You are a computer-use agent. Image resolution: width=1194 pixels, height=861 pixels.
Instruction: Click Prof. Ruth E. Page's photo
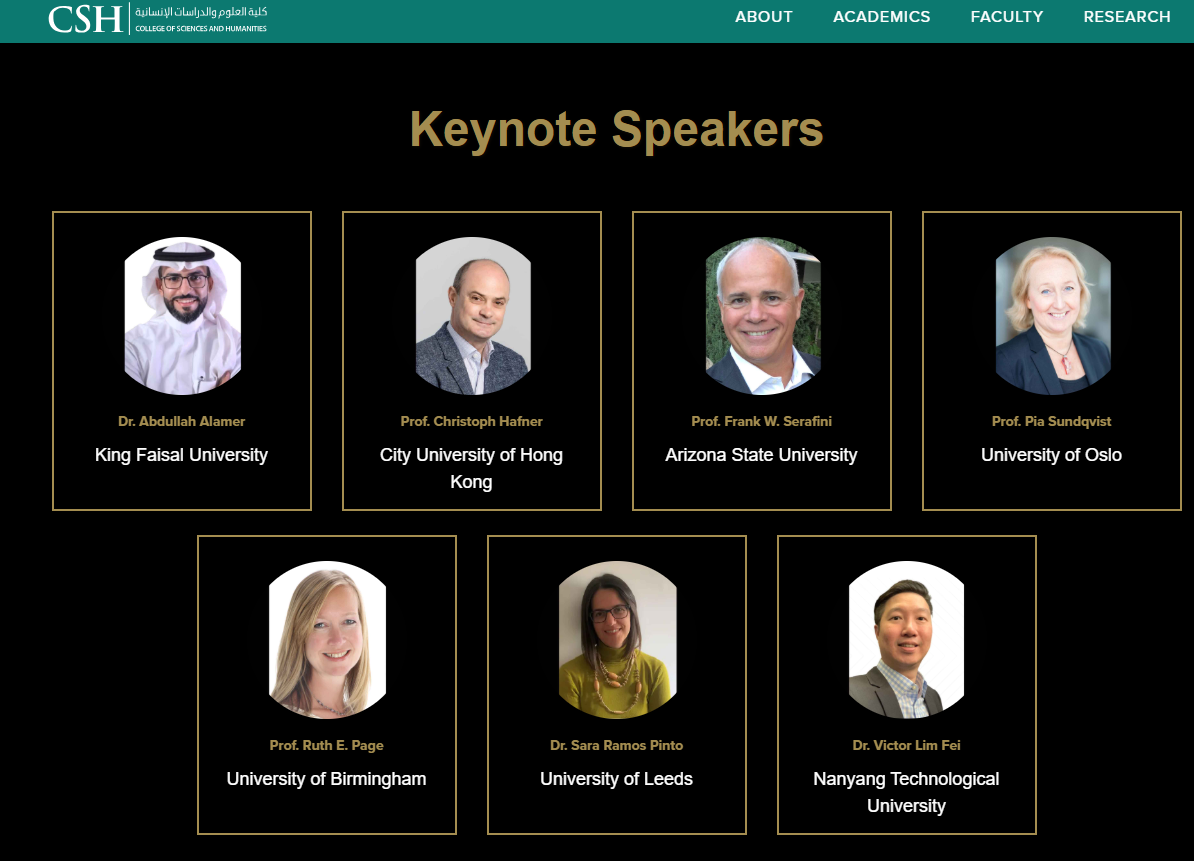(327, 639)
